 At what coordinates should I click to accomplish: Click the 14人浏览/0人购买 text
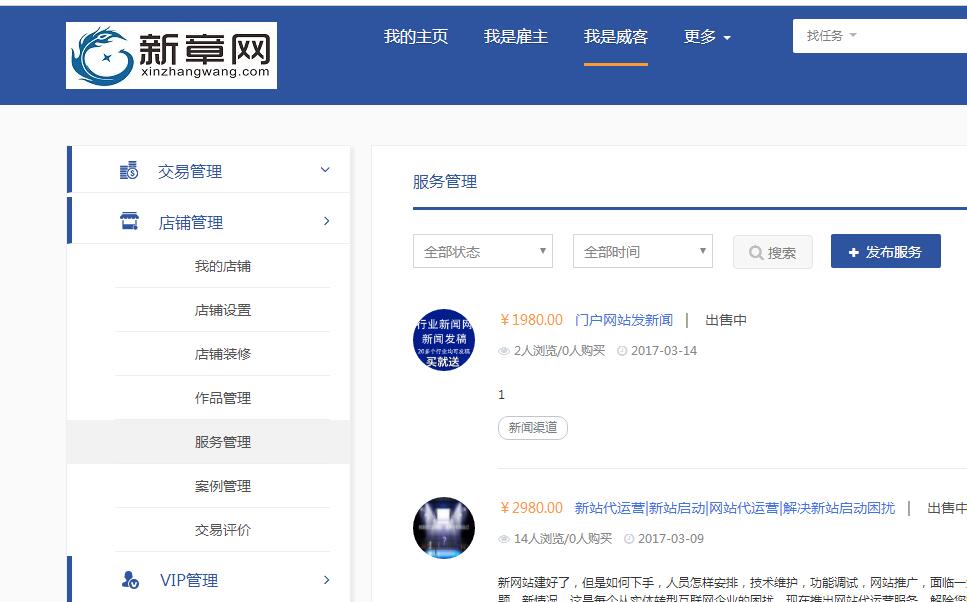tap(563, 539)
